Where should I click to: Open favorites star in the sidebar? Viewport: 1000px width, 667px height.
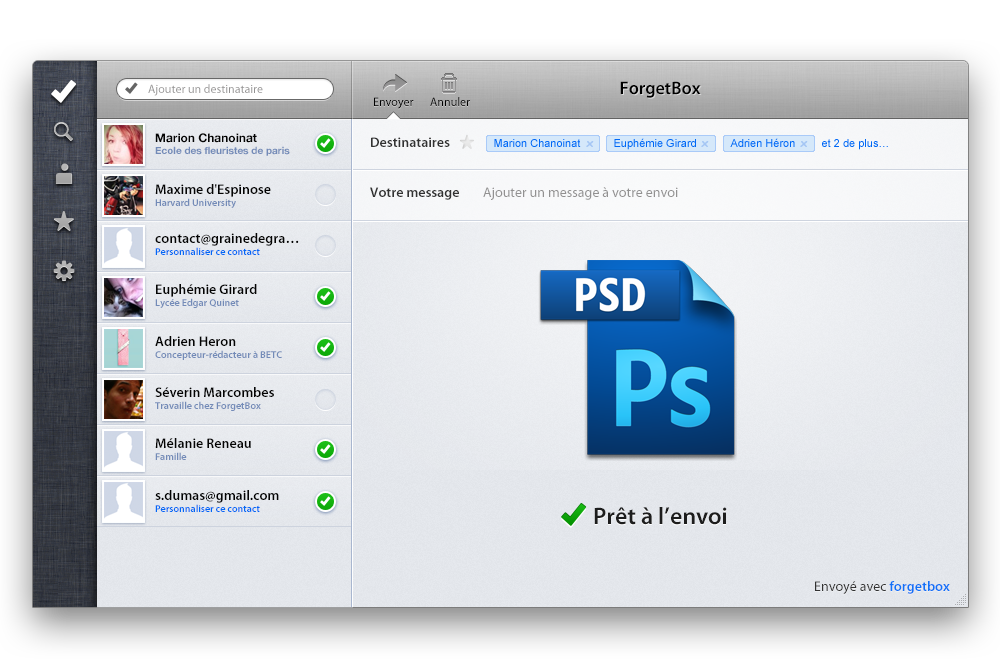[x=64, y=222]
